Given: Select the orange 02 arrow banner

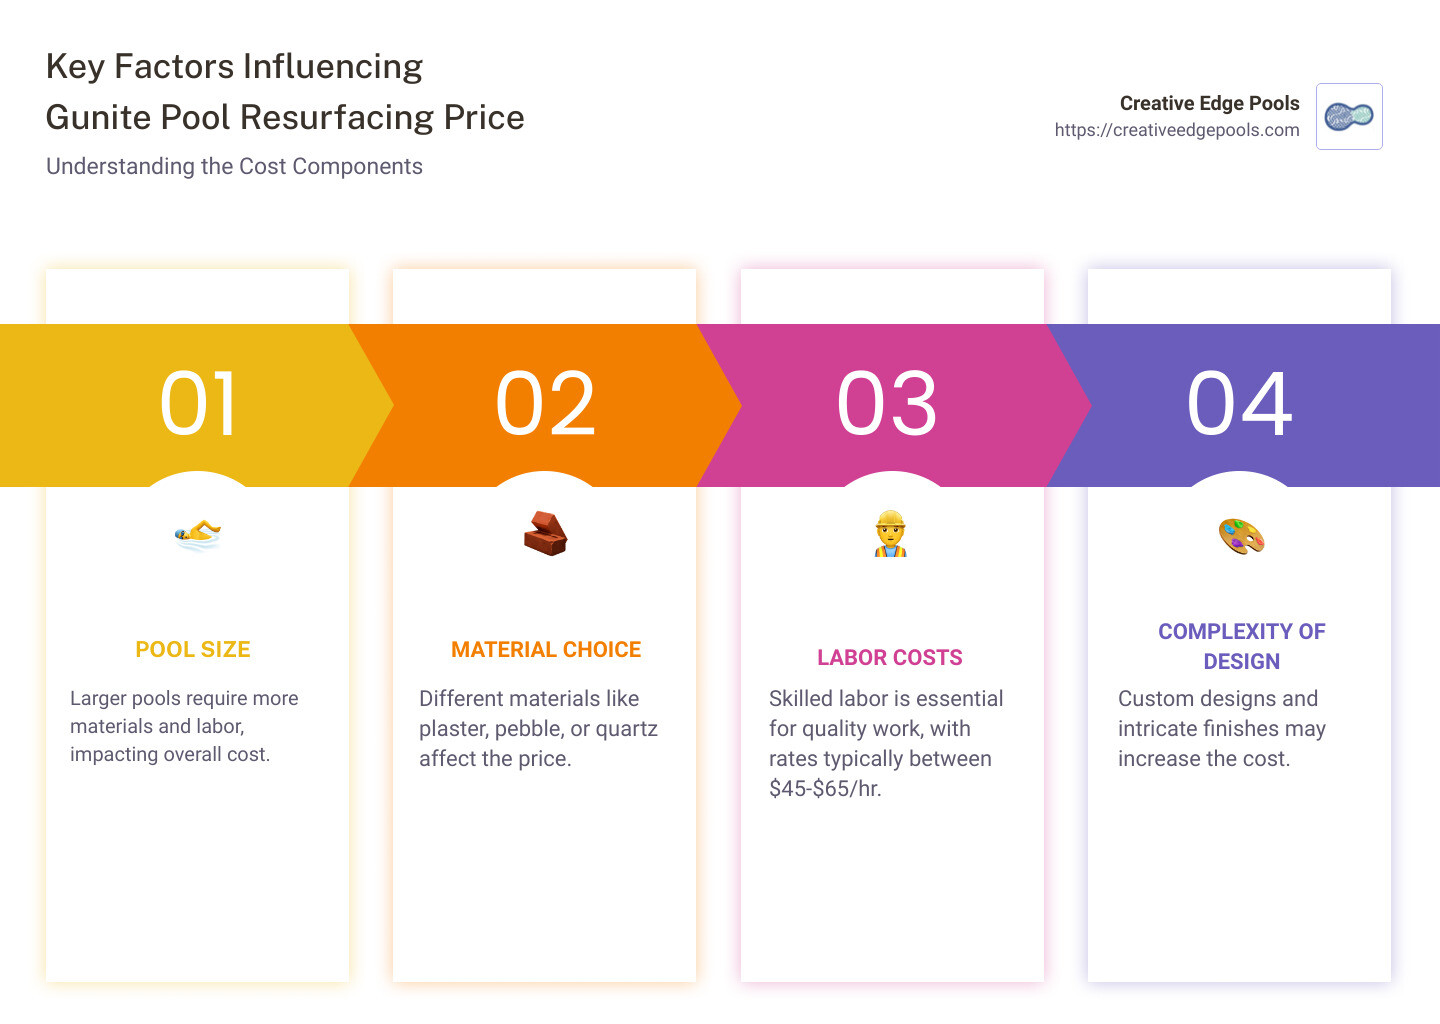Looking at the screenshot, I should pyautogui.click(x=545, y=405).
